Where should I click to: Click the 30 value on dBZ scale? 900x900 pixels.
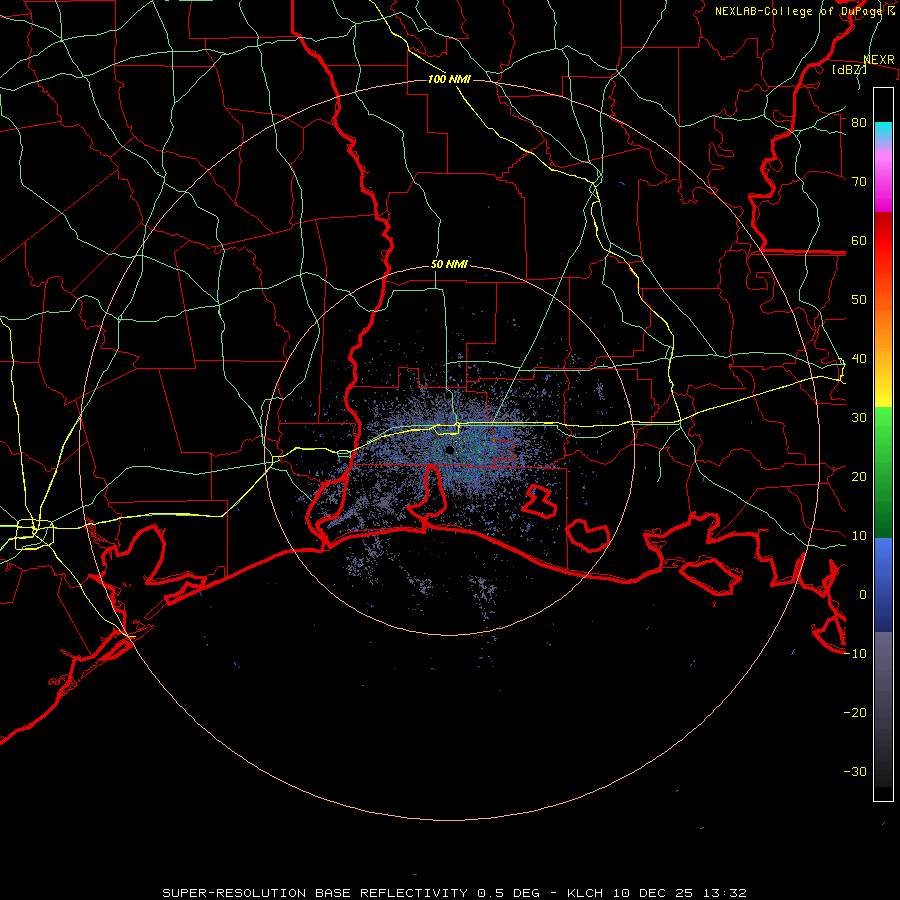coord(859,418)
